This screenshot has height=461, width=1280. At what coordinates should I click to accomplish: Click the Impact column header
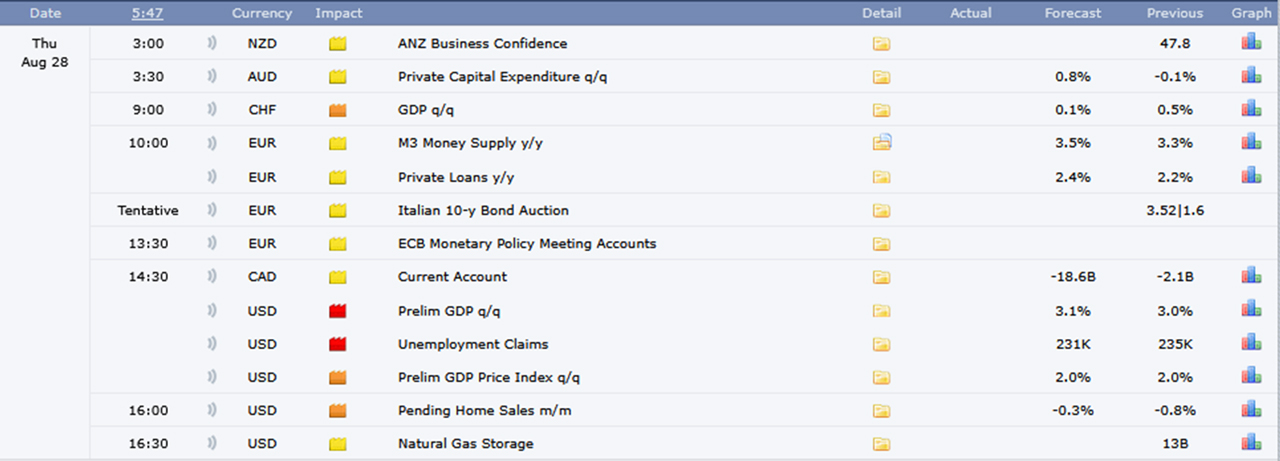339,13
